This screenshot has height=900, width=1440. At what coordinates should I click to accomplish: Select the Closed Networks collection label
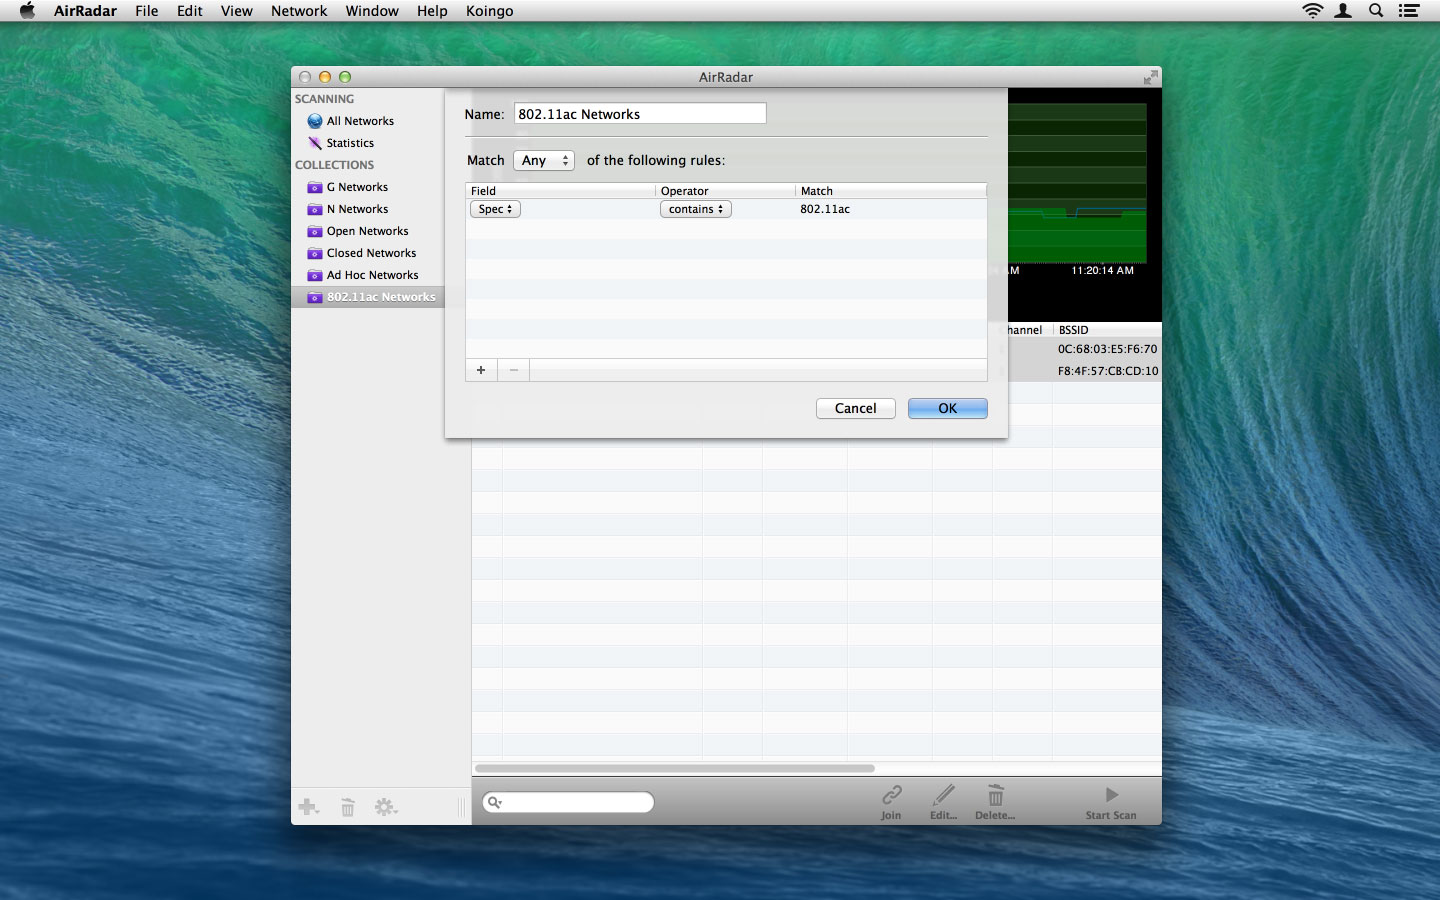coord(371,253)
